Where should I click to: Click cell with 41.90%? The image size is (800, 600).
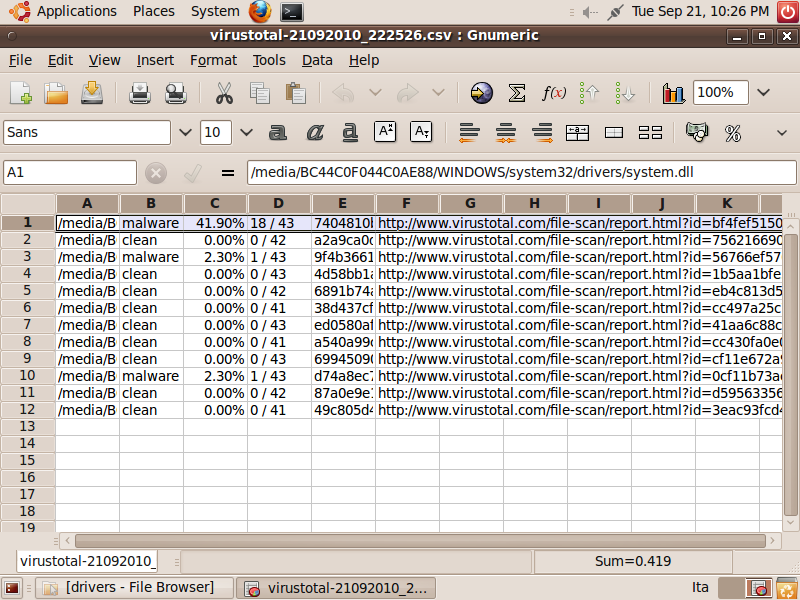coord(215,223)
